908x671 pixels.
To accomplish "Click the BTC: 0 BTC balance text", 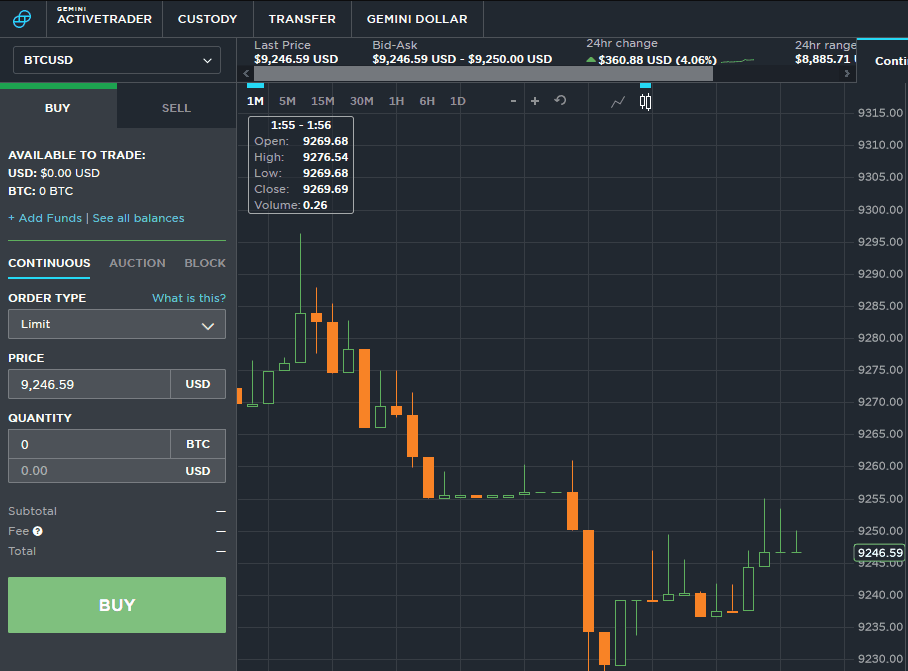I will click(x=41, y=191).
